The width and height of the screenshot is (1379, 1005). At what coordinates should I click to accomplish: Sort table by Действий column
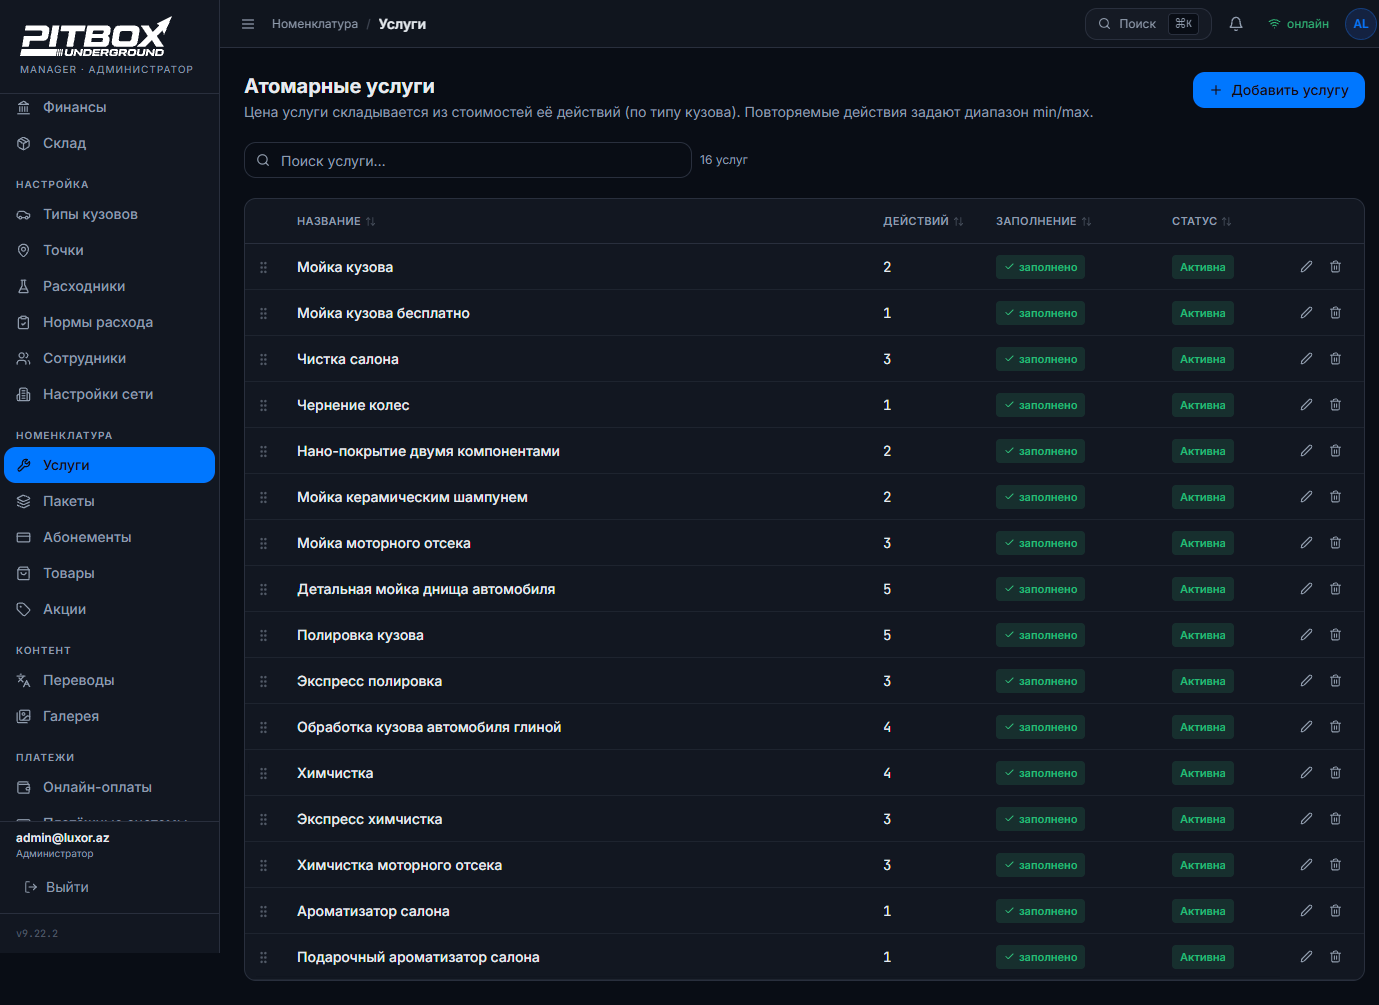pos(923,221)
